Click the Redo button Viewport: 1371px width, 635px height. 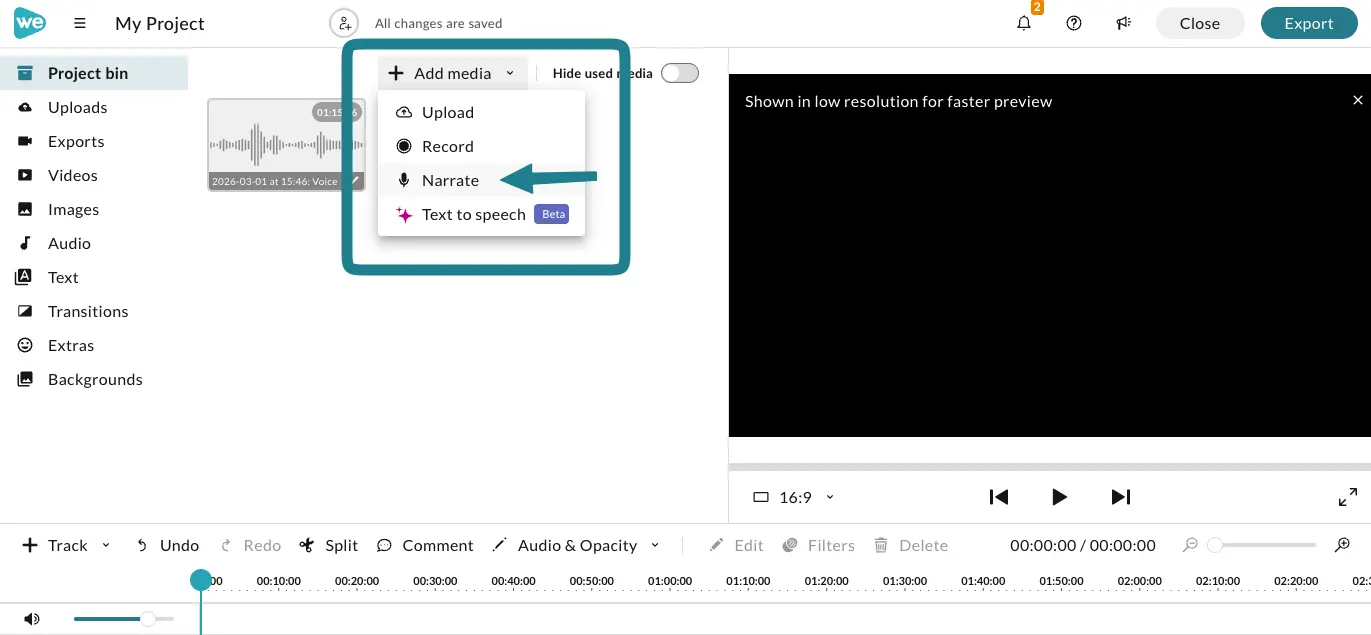[250, 545]
